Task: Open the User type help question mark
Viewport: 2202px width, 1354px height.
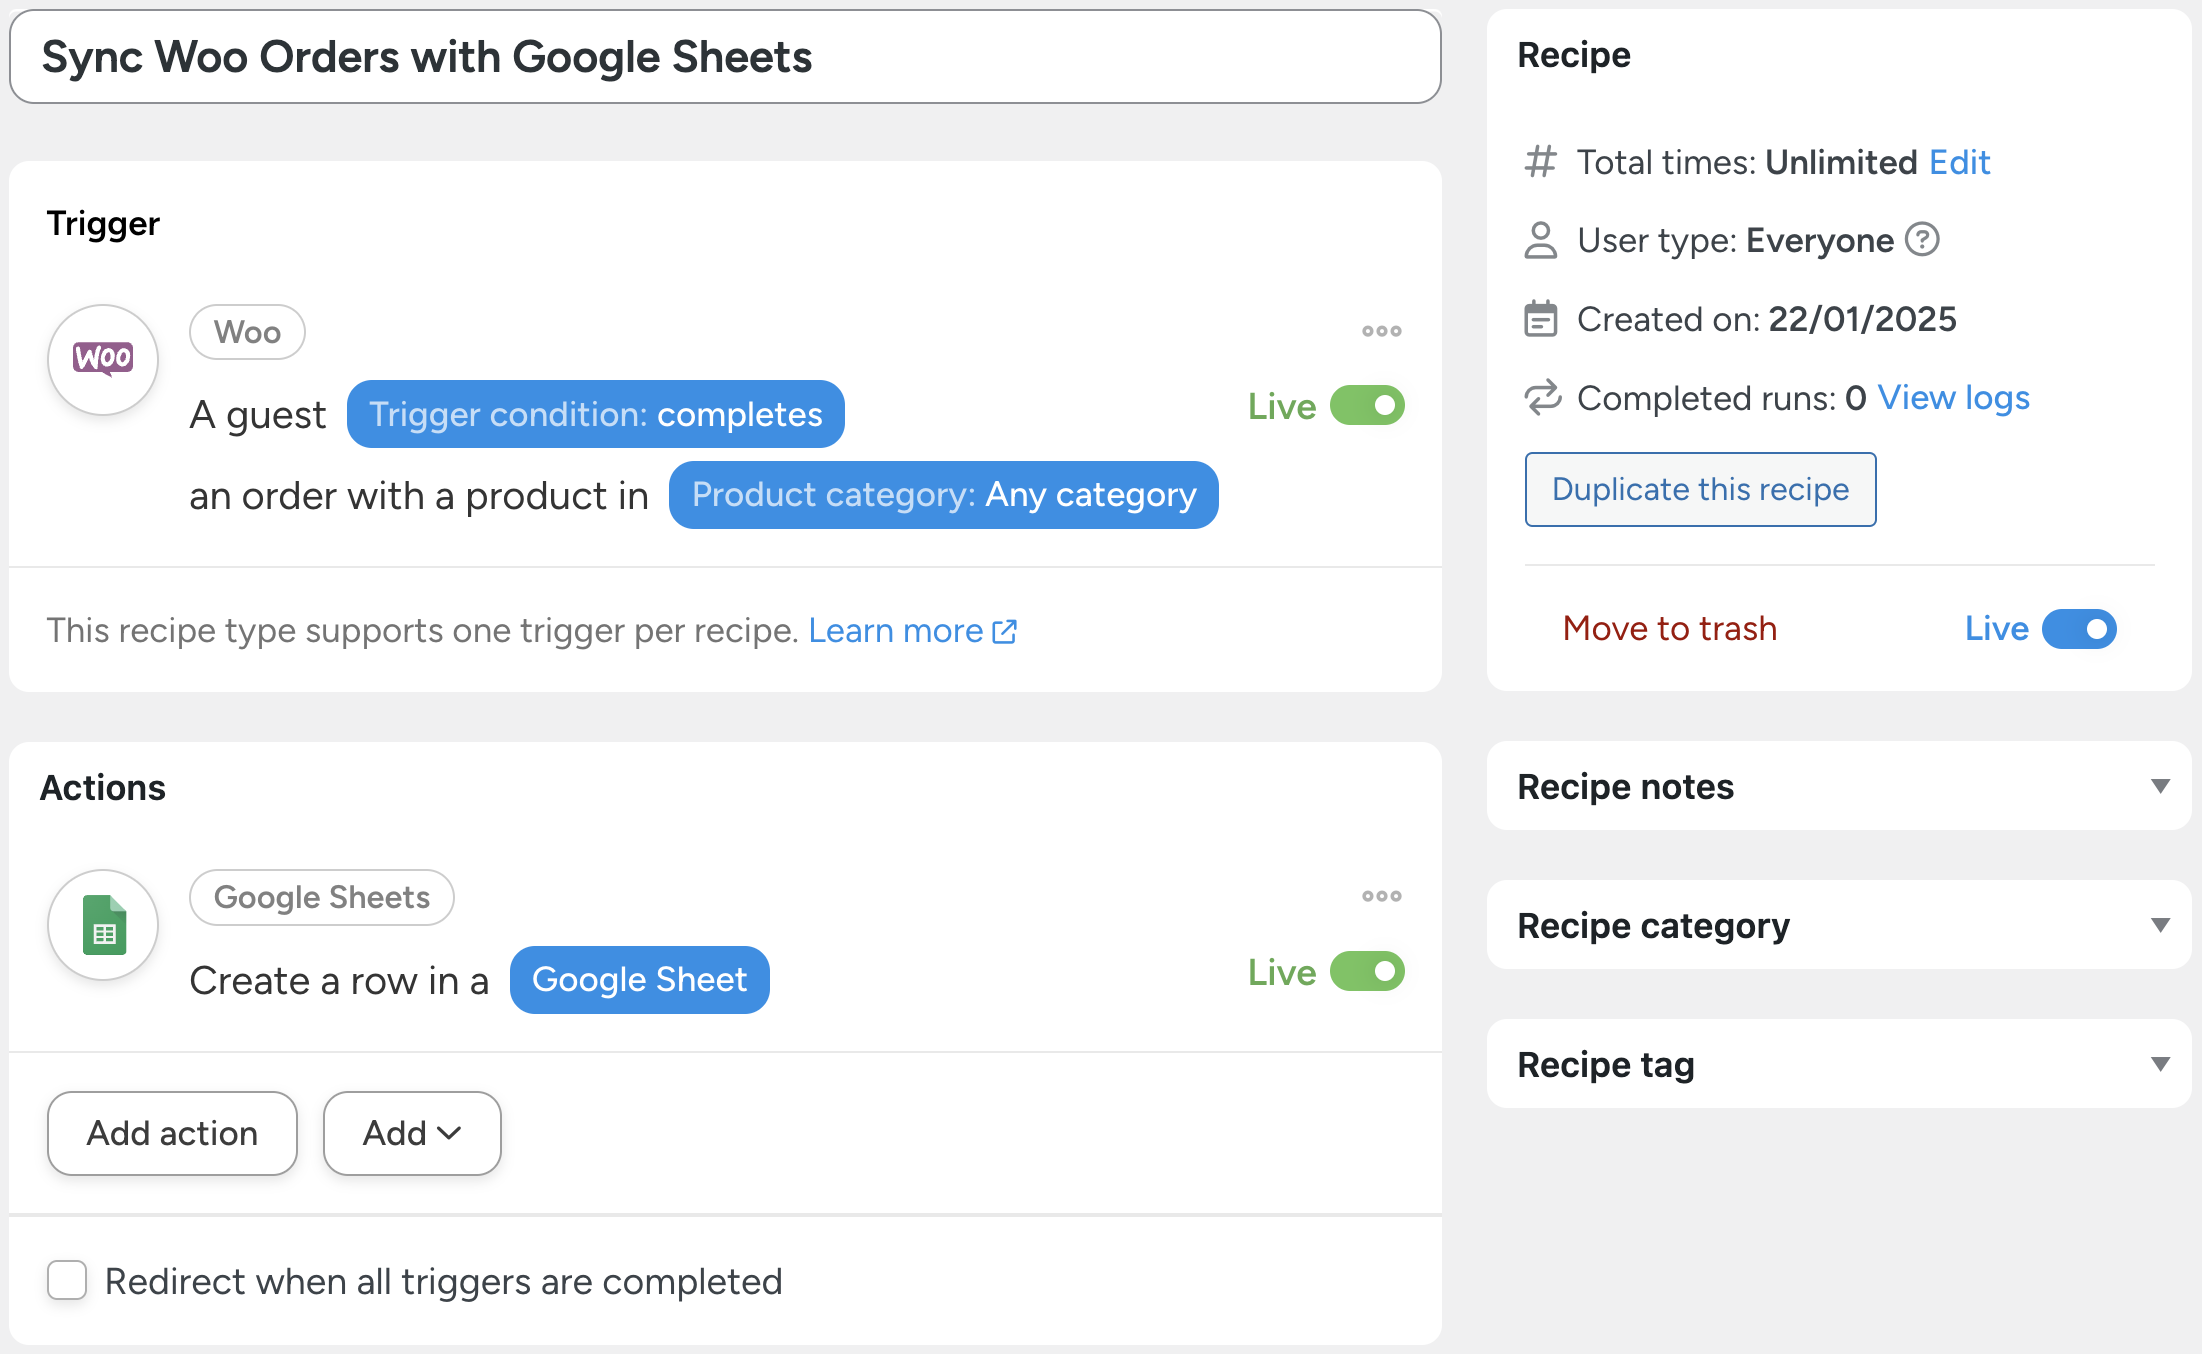Action: pos(1922,240)
